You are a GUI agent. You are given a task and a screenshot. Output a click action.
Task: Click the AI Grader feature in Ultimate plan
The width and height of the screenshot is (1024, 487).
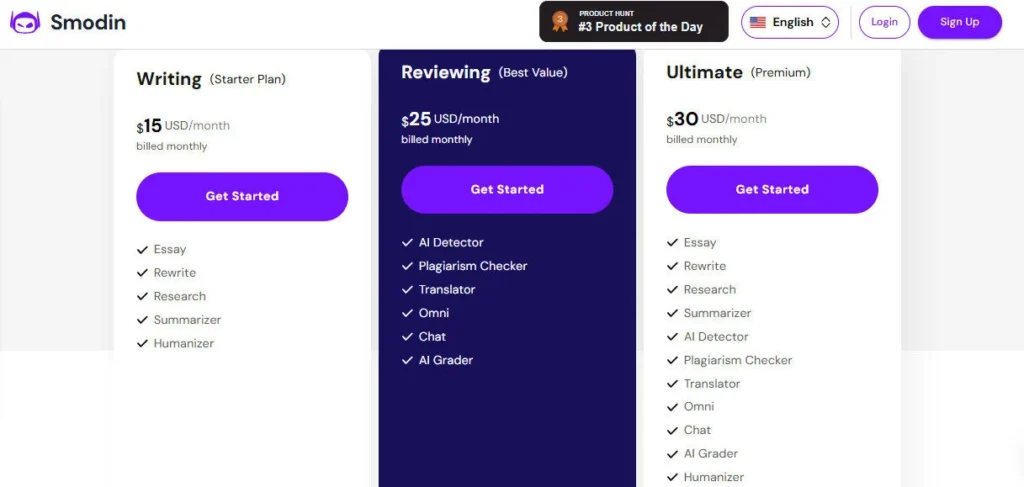[710, 454]
